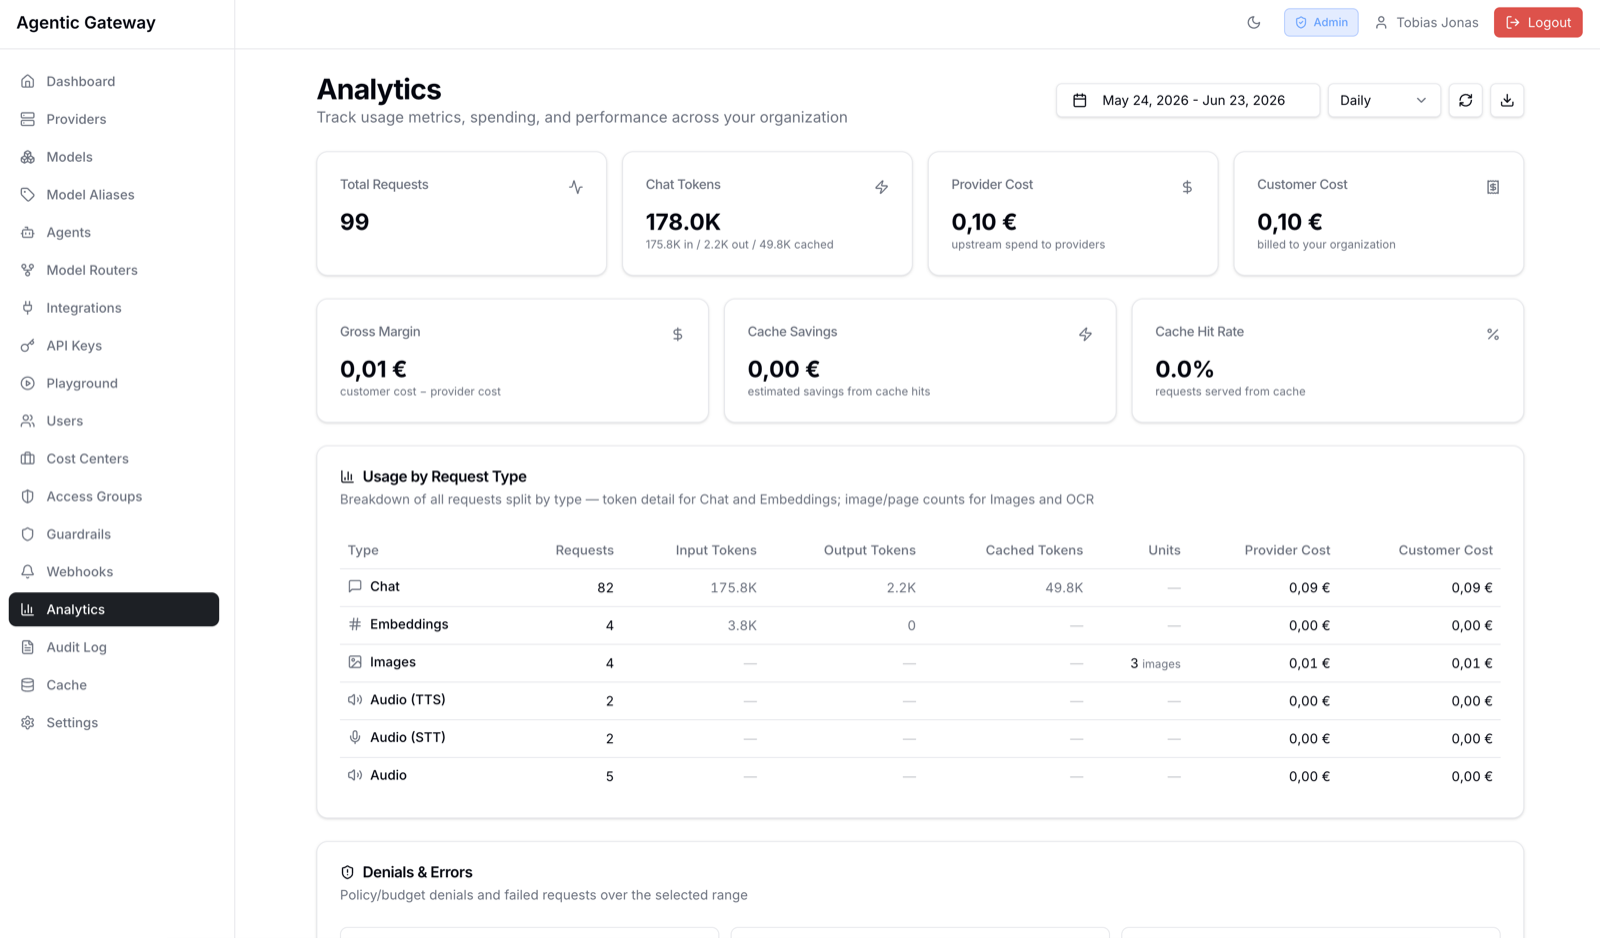Open Models page
This screenshot has width=1600, height=938.
pyautogui.click(x=114, y=157)
